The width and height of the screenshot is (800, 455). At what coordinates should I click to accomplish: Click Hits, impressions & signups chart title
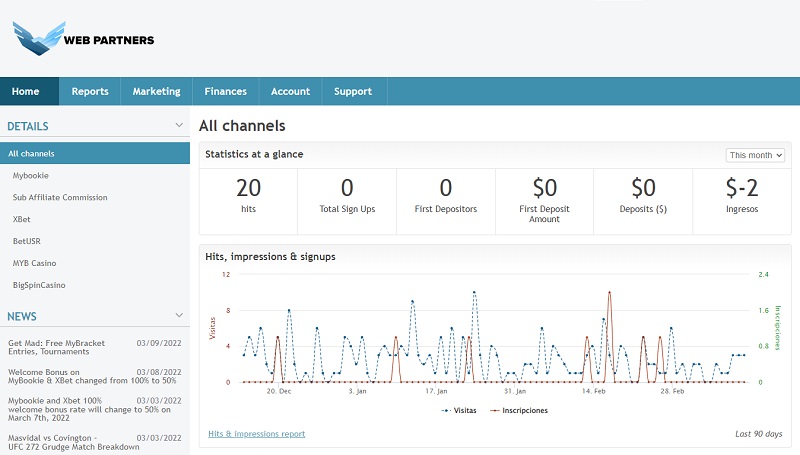(270, 257)
